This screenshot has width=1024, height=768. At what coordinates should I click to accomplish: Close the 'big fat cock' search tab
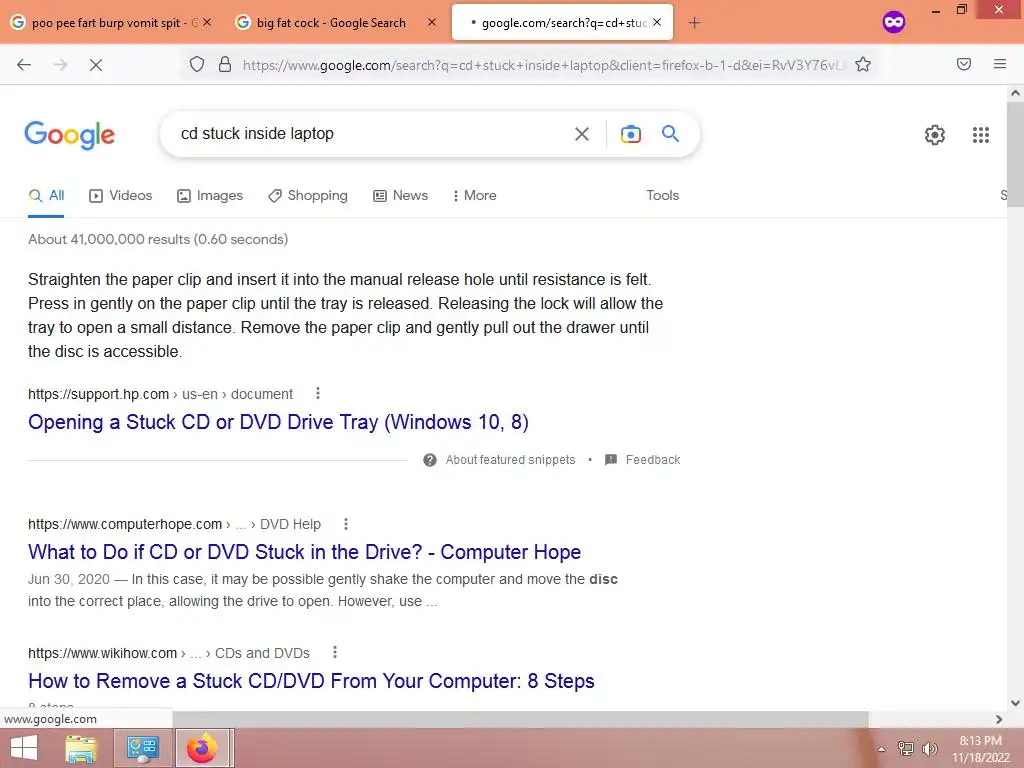(432, 22)
